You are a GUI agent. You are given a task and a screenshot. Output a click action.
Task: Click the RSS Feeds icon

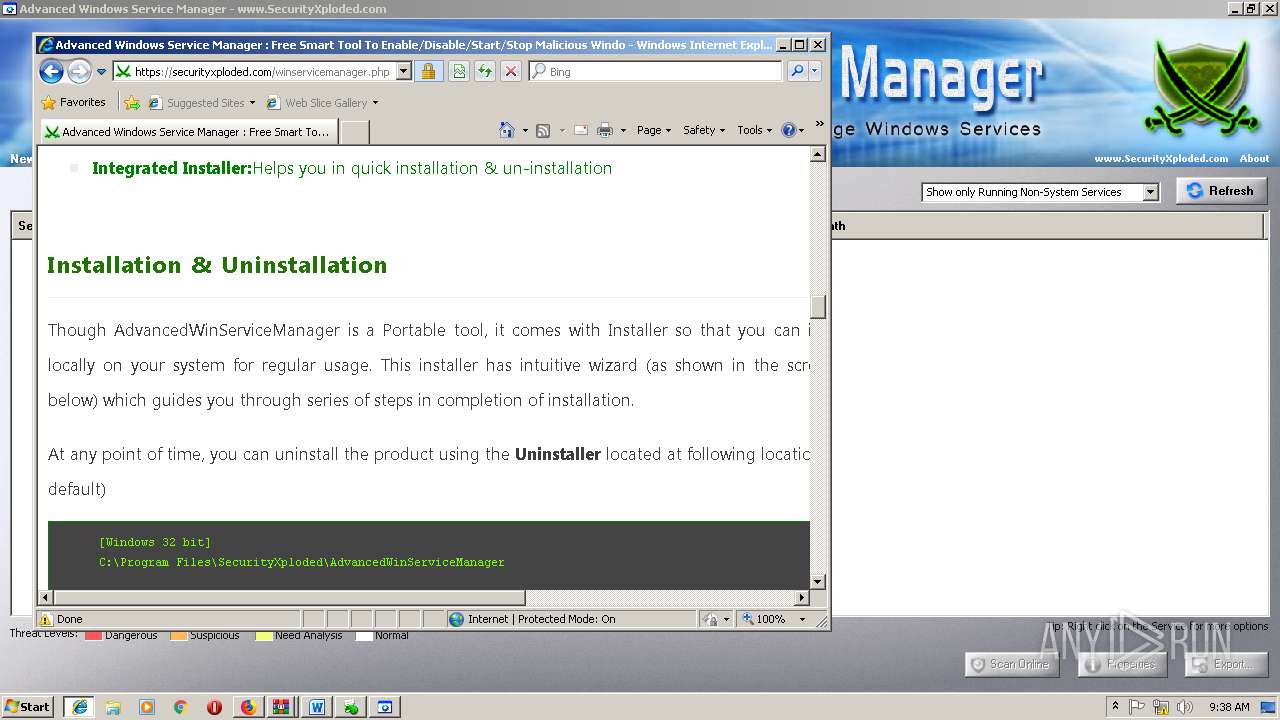tap(543, 130)
